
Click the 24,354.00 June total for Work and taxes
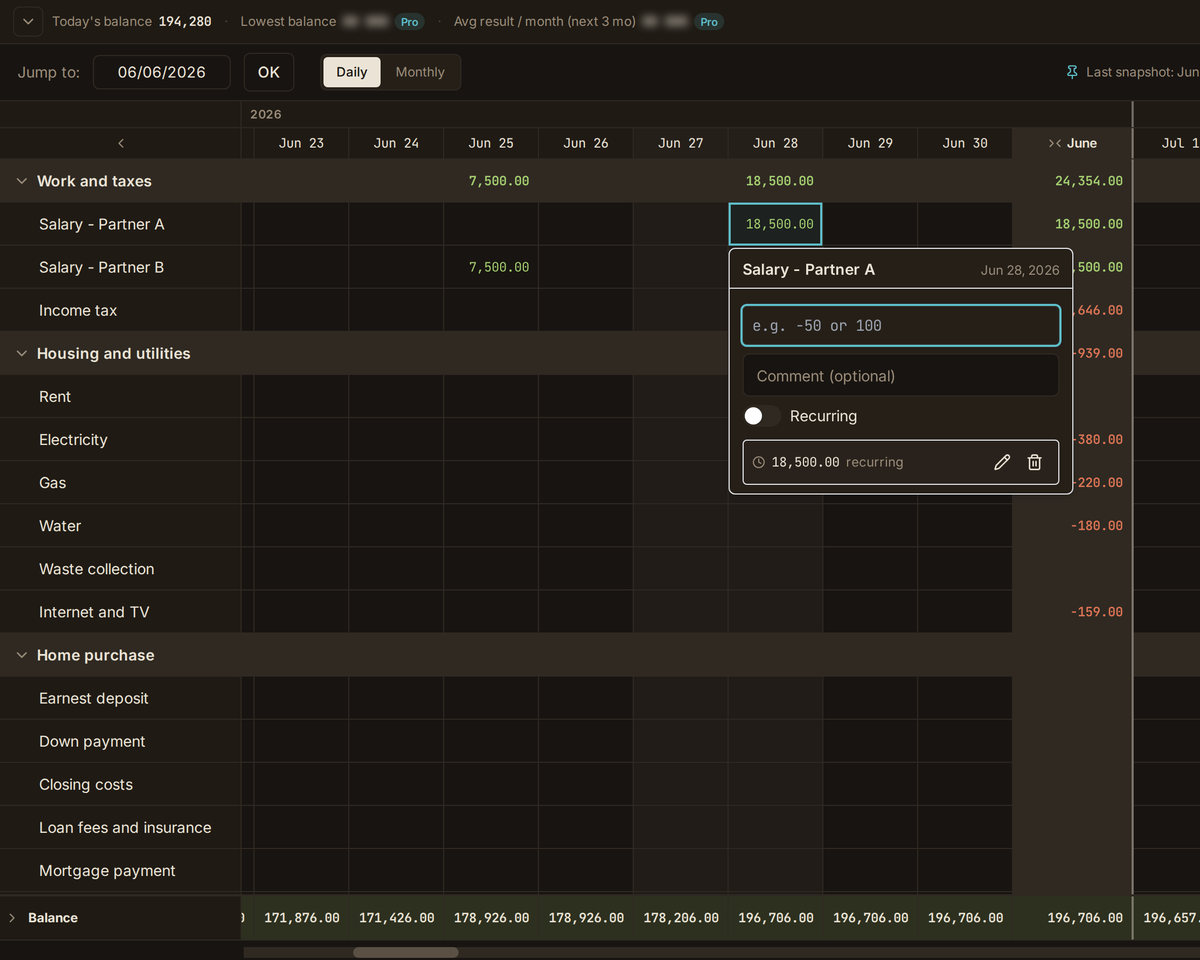pyautogui.click(x=1088, y=181)
